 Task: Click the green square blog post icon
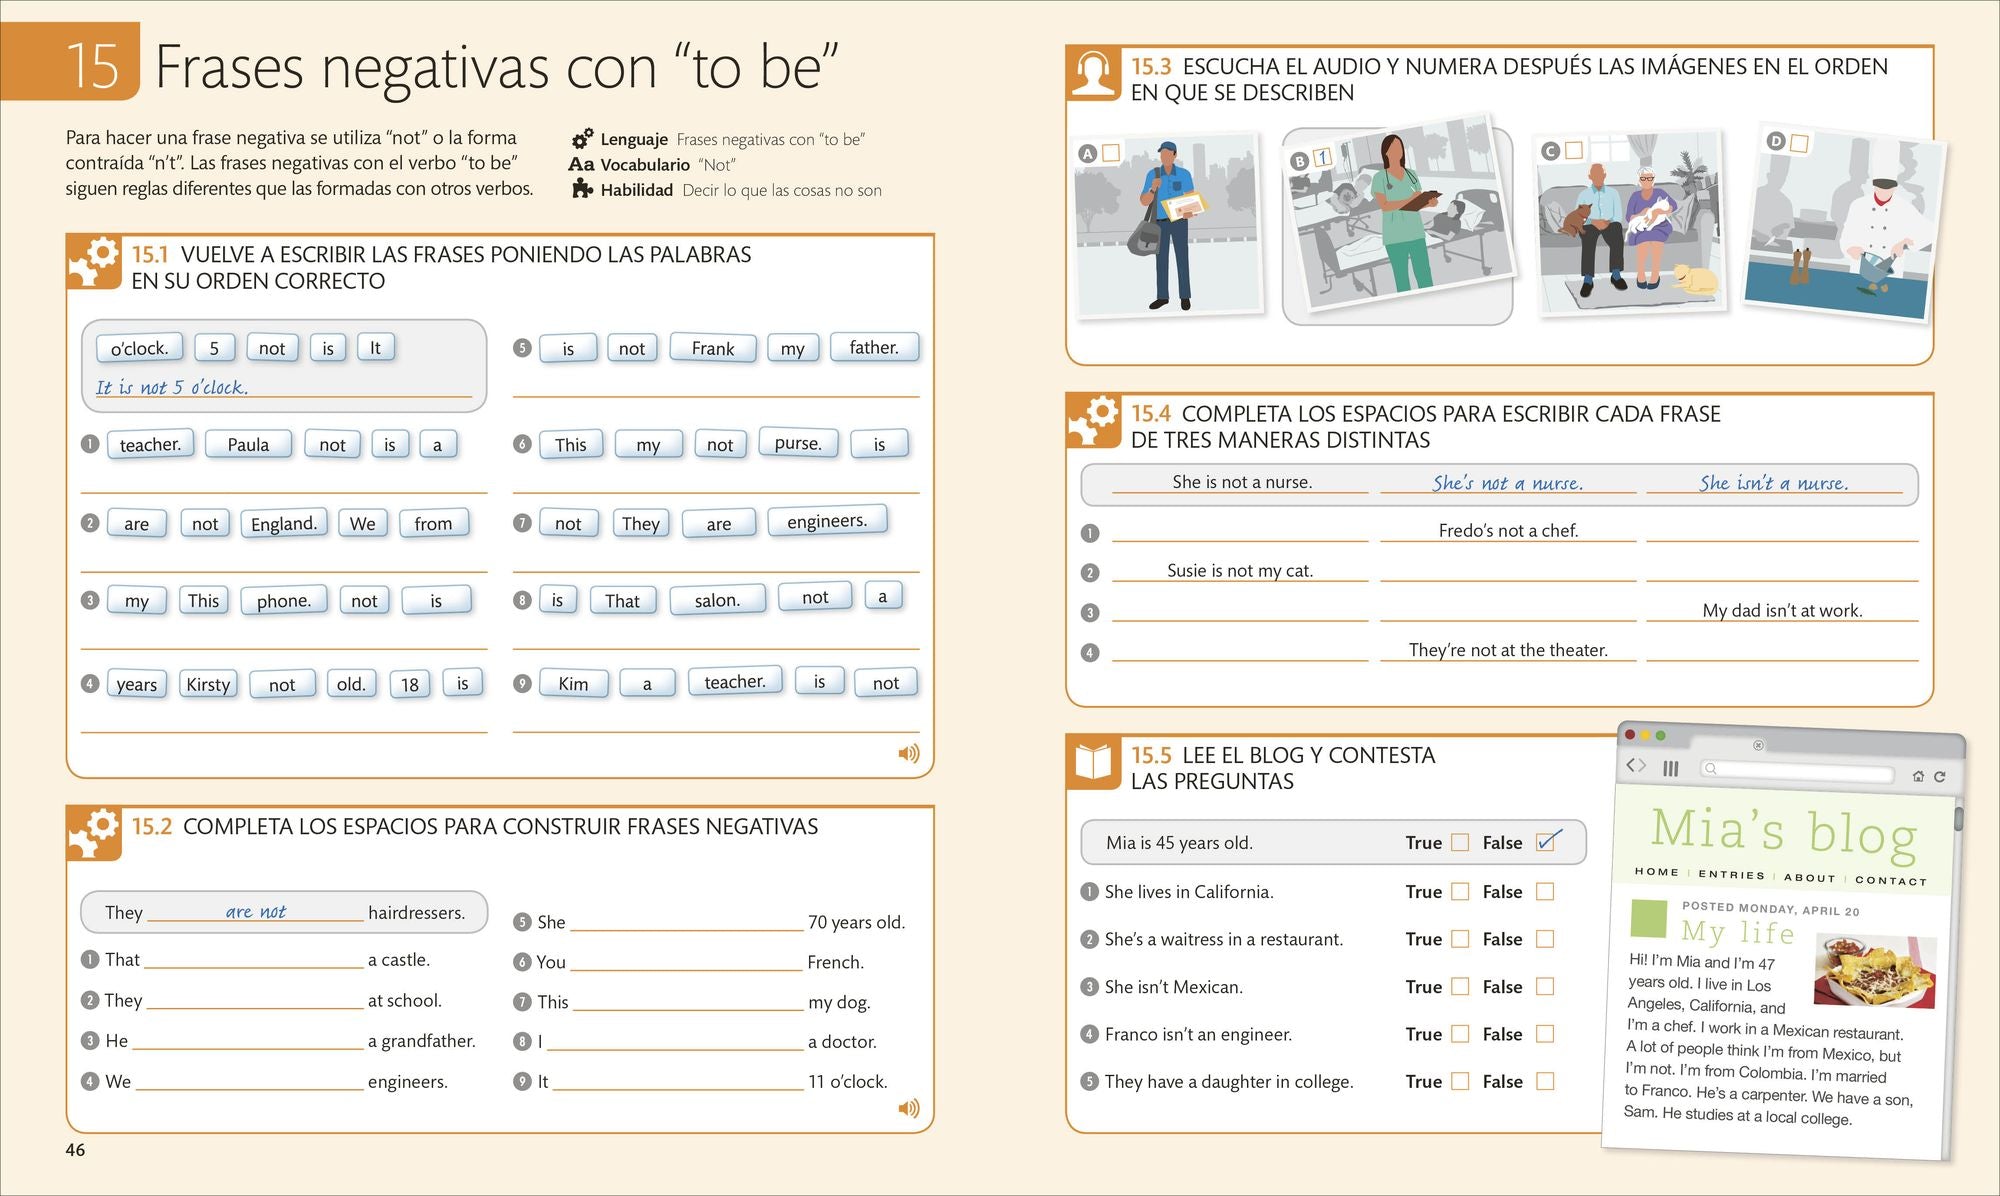(x=1649, y=917)
